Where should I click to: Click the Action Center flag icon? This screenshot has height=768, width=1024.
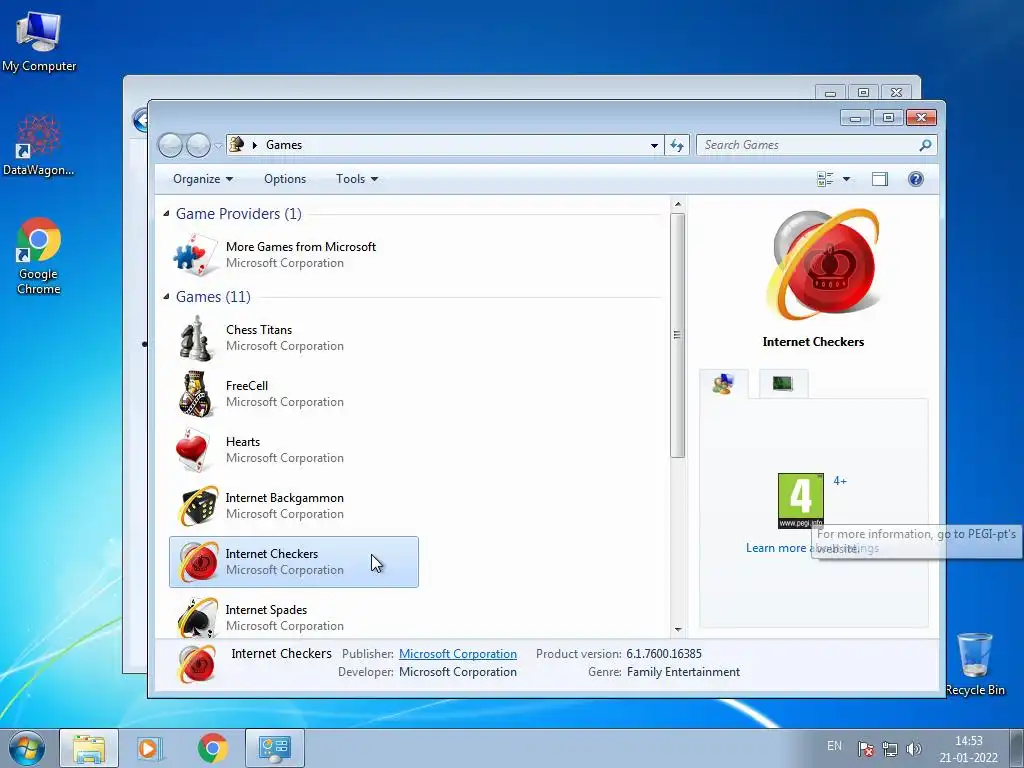pyautogui.click(x=866, y=749)
